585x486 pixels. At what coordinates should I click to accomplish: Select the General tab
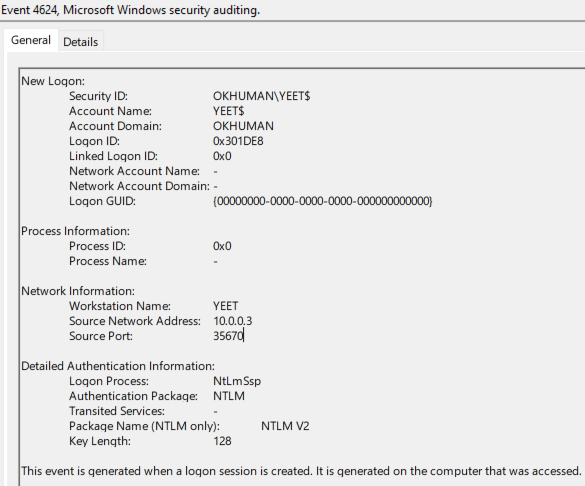31,40
